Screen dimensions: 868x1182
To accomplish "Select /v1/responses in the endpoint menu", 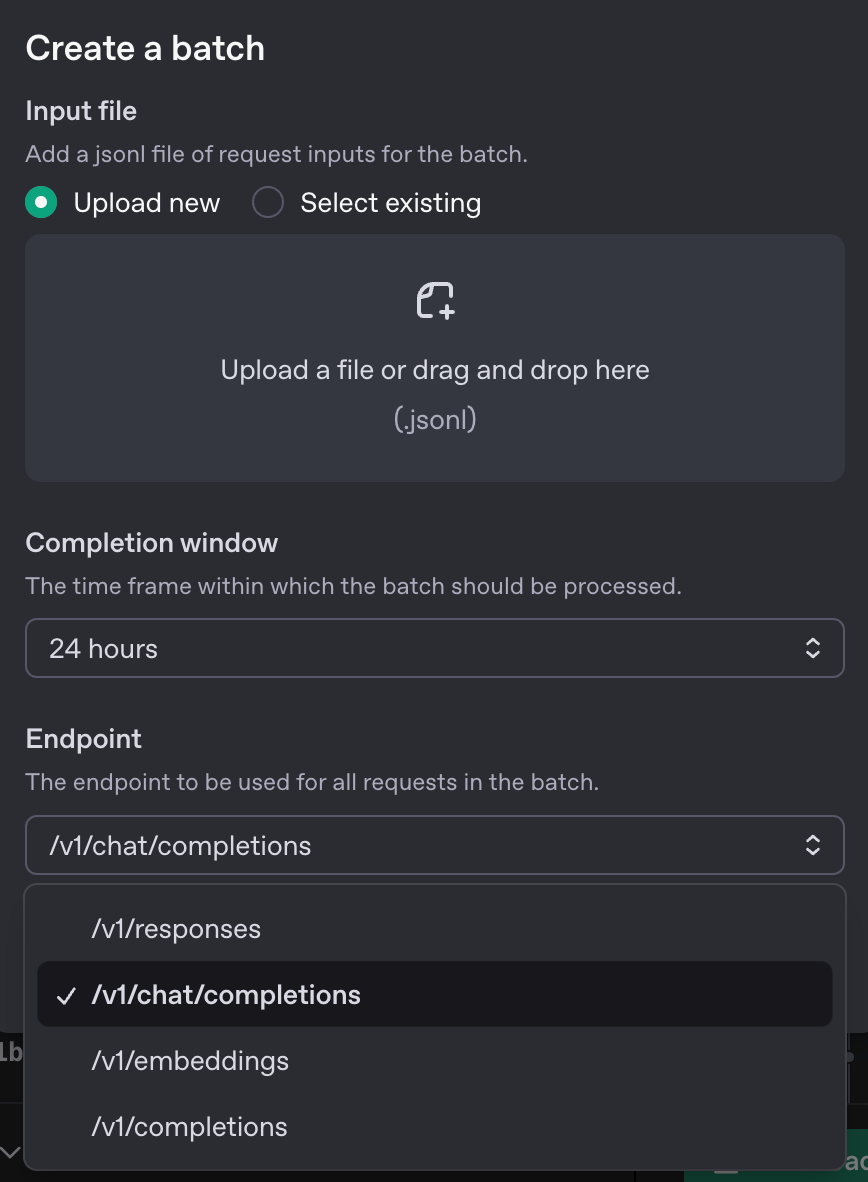I will point(176,929).
